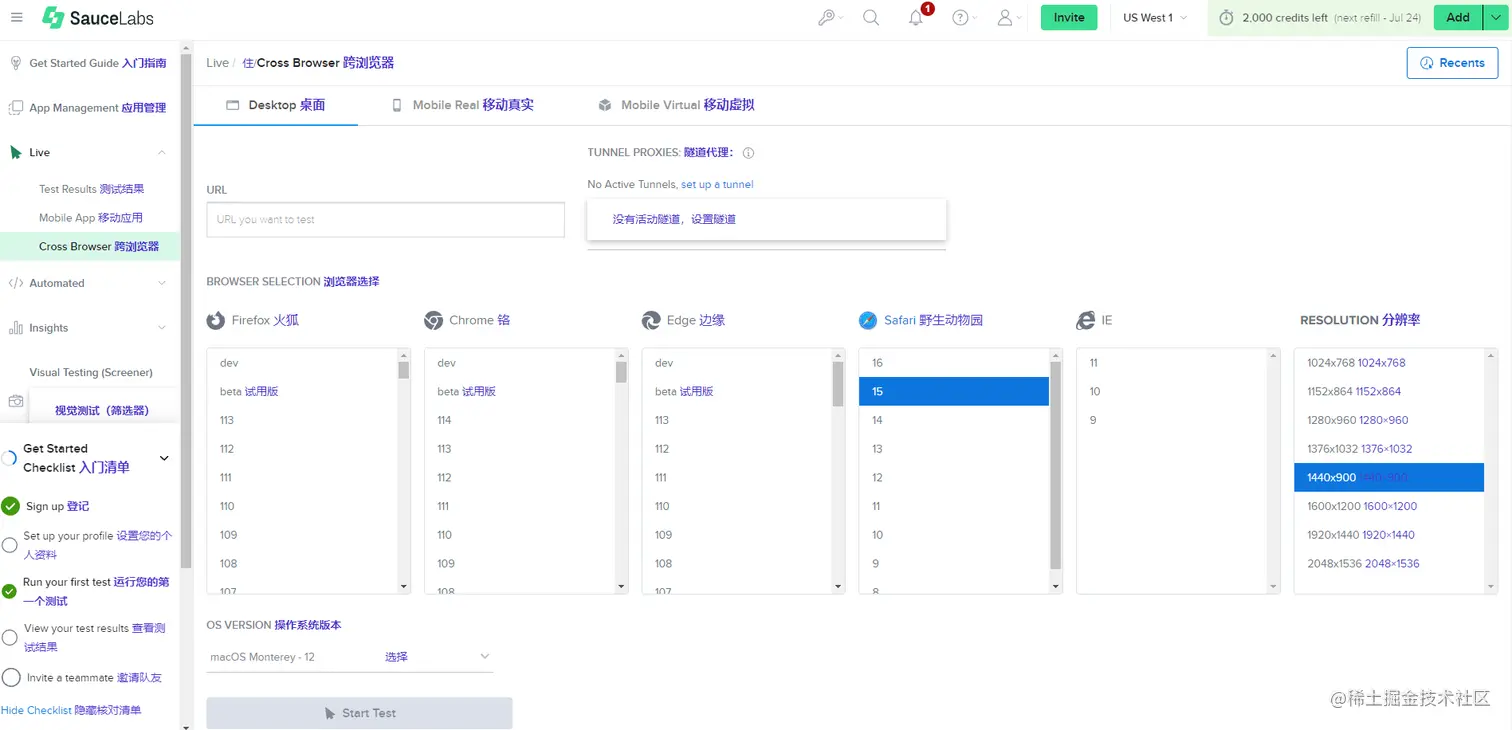
Task: Click the Start Test button
Action: tap(360, 713)
